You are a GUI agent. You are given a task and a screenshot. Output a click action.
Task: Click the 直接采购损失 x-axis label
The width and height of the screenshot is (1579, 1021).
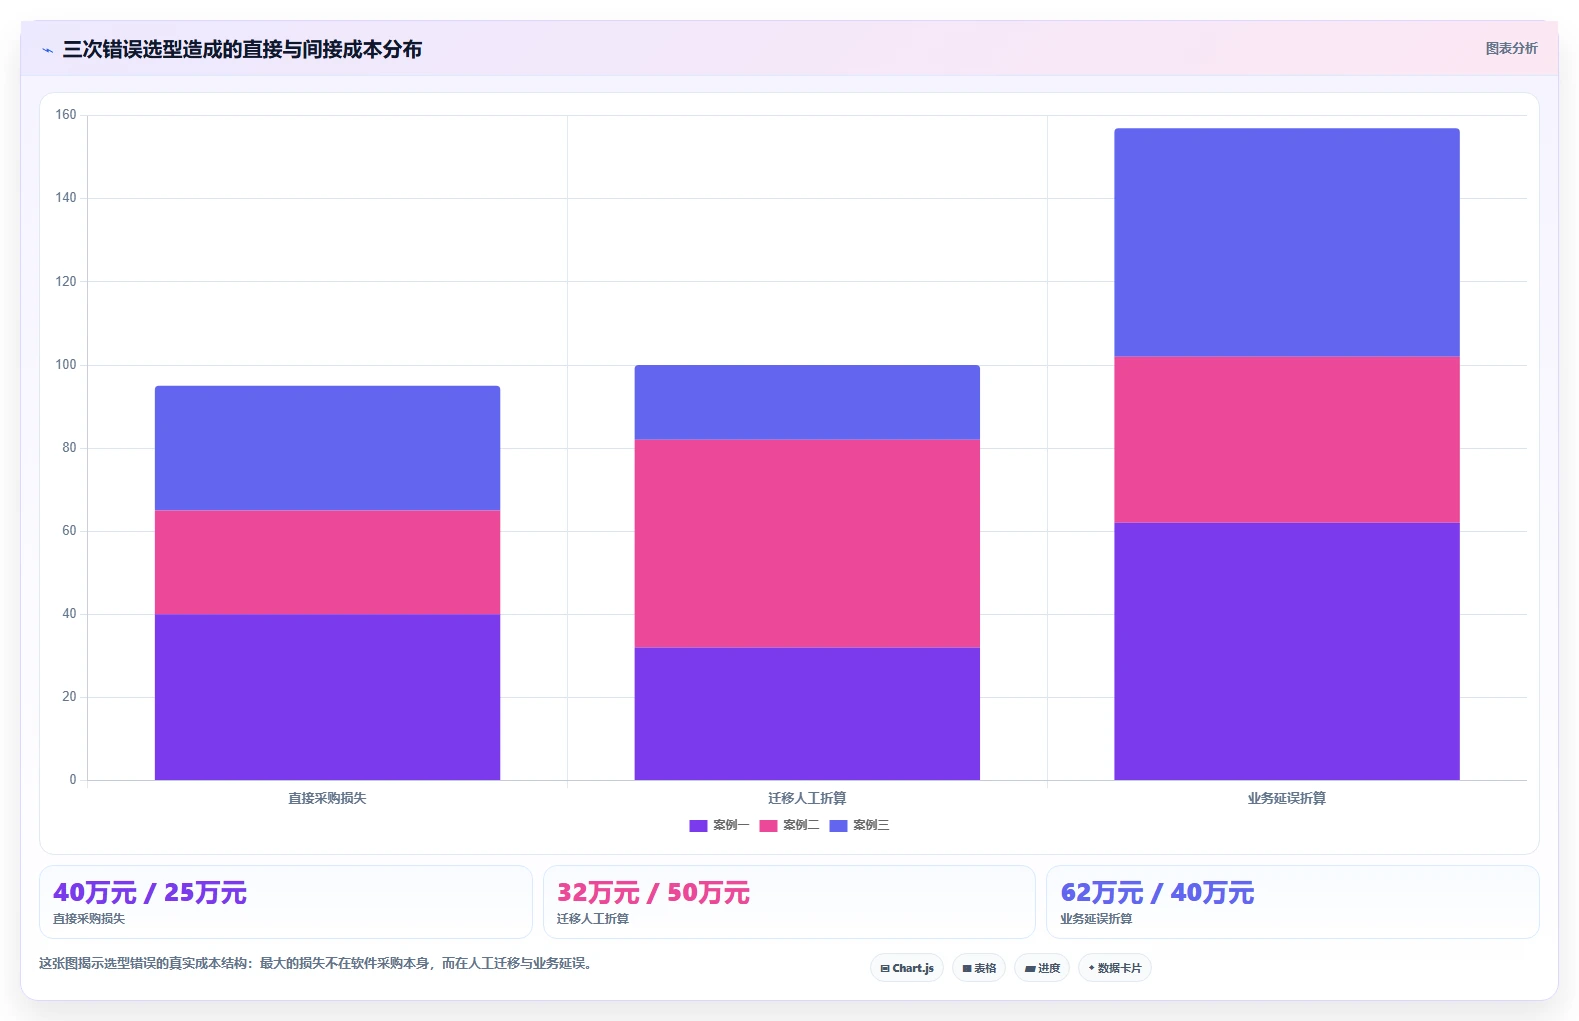tap(327, 798)
